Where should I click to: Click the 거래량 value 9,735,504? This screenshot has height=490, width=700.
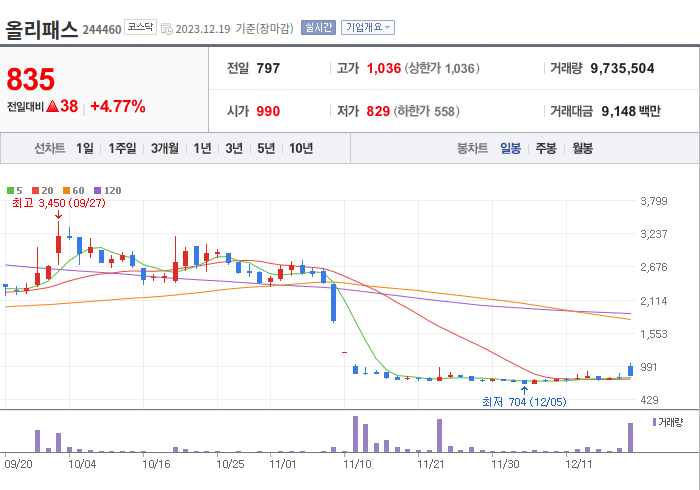pyautogui.click(x=622, y=68)
